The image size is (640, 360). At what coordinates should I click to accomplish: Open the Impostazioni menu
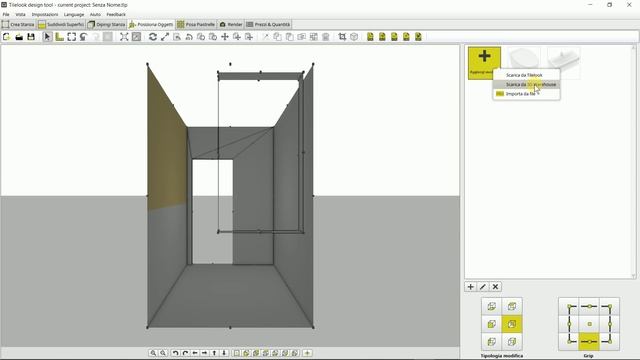tap(45, 14)
